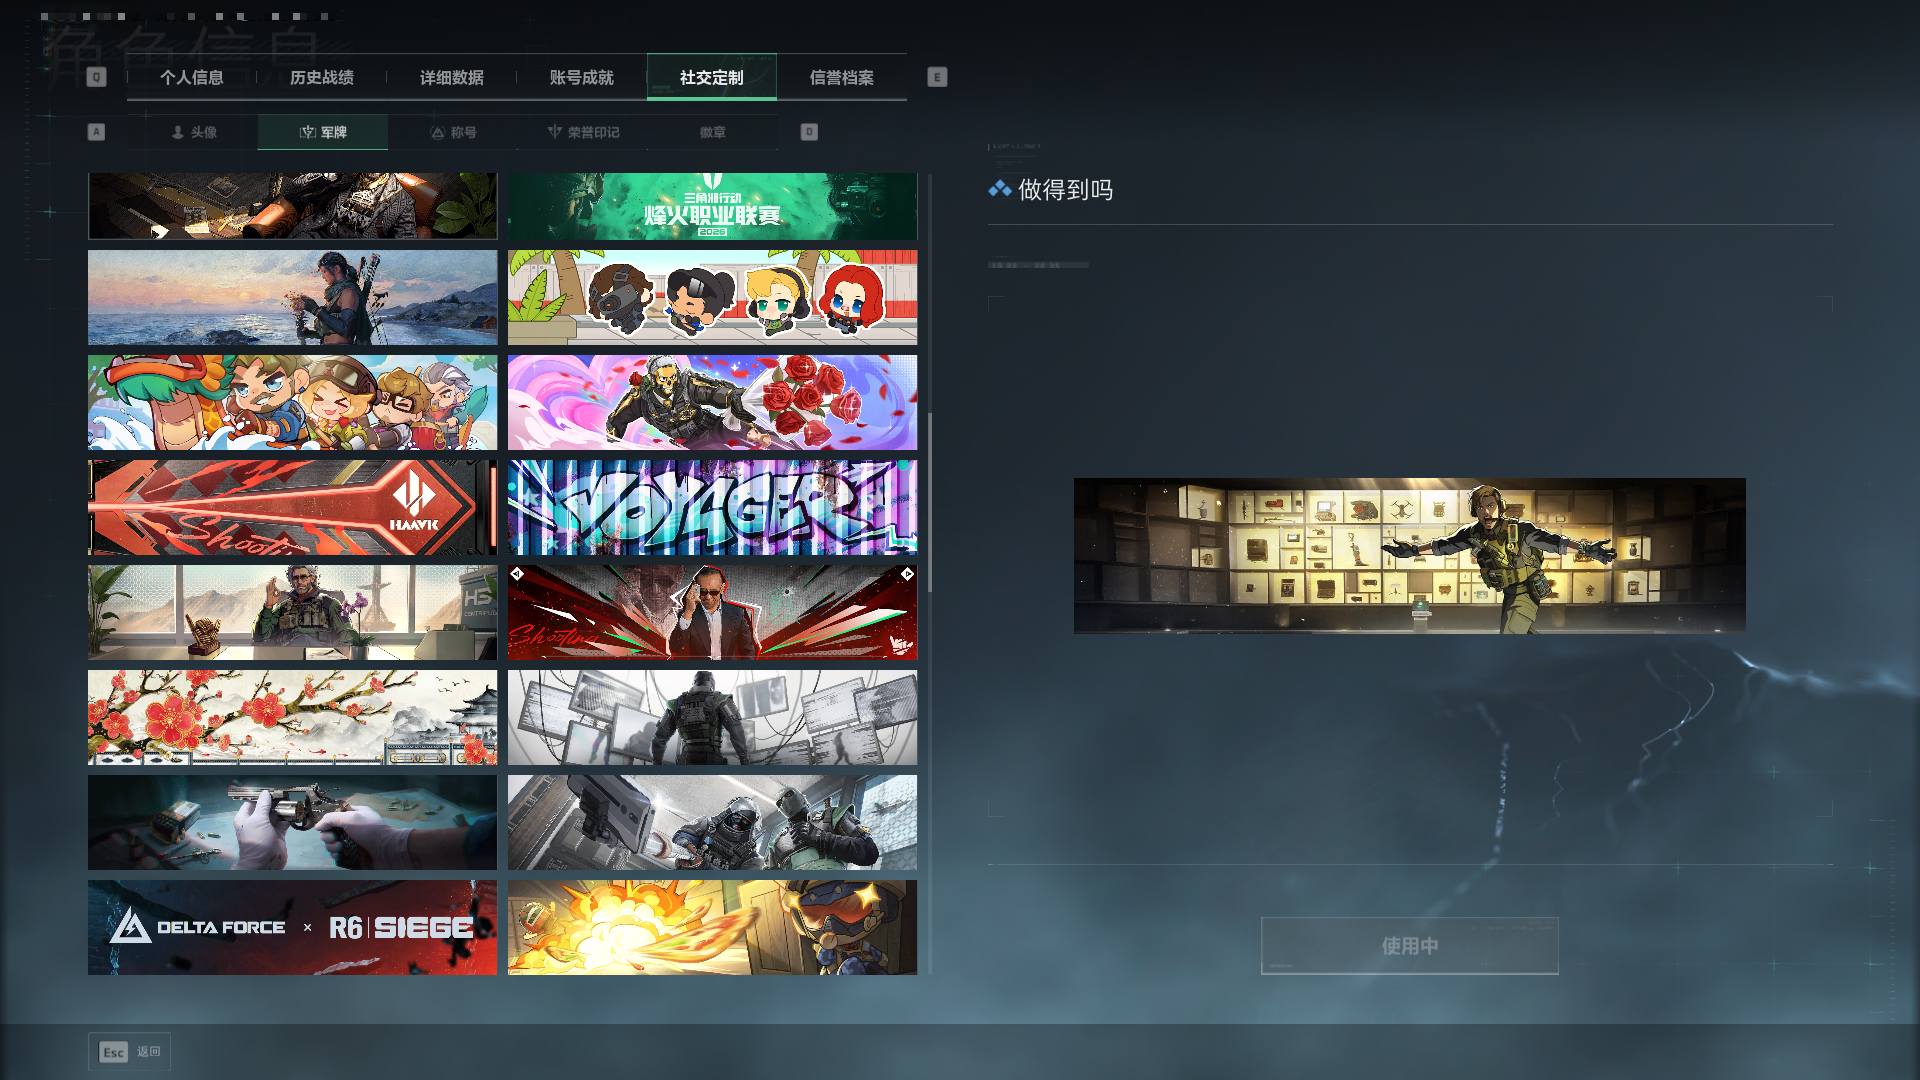Image resolution: width=1920 pixels, height=1080 pixels.
Task: Select the 账号成就 tab
Action: (582, 77)
